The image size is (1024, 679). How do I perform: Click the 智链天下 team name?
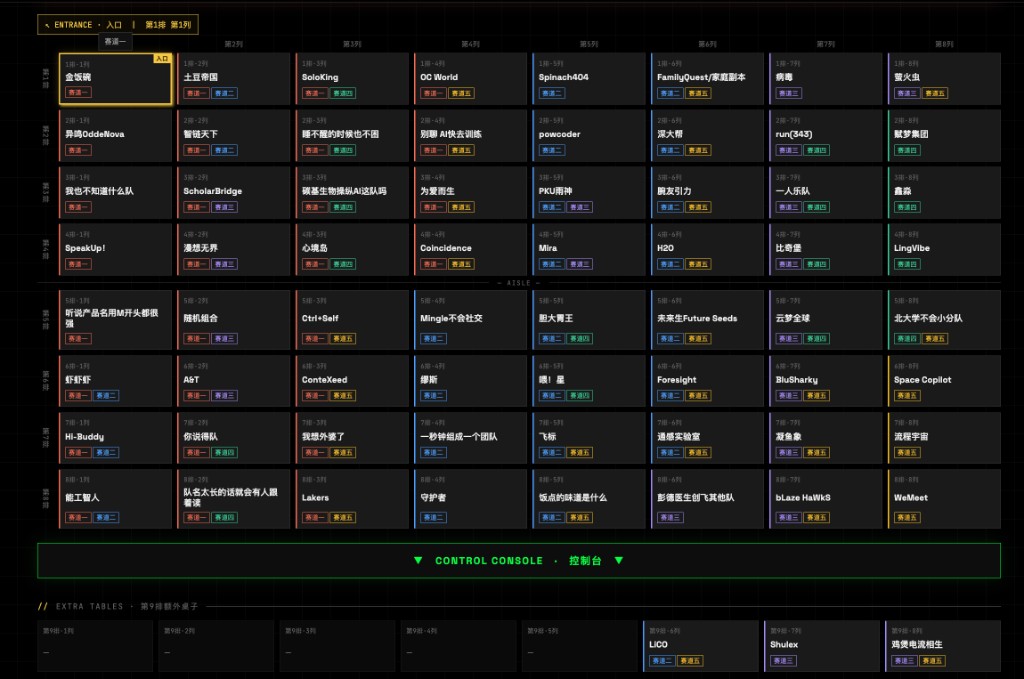(x=200, y=134)
